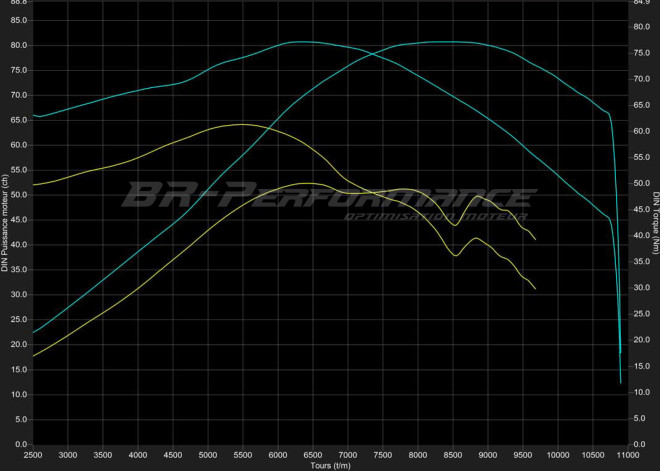Click the 80.0 label on left power axis

[x=19, y=45]
